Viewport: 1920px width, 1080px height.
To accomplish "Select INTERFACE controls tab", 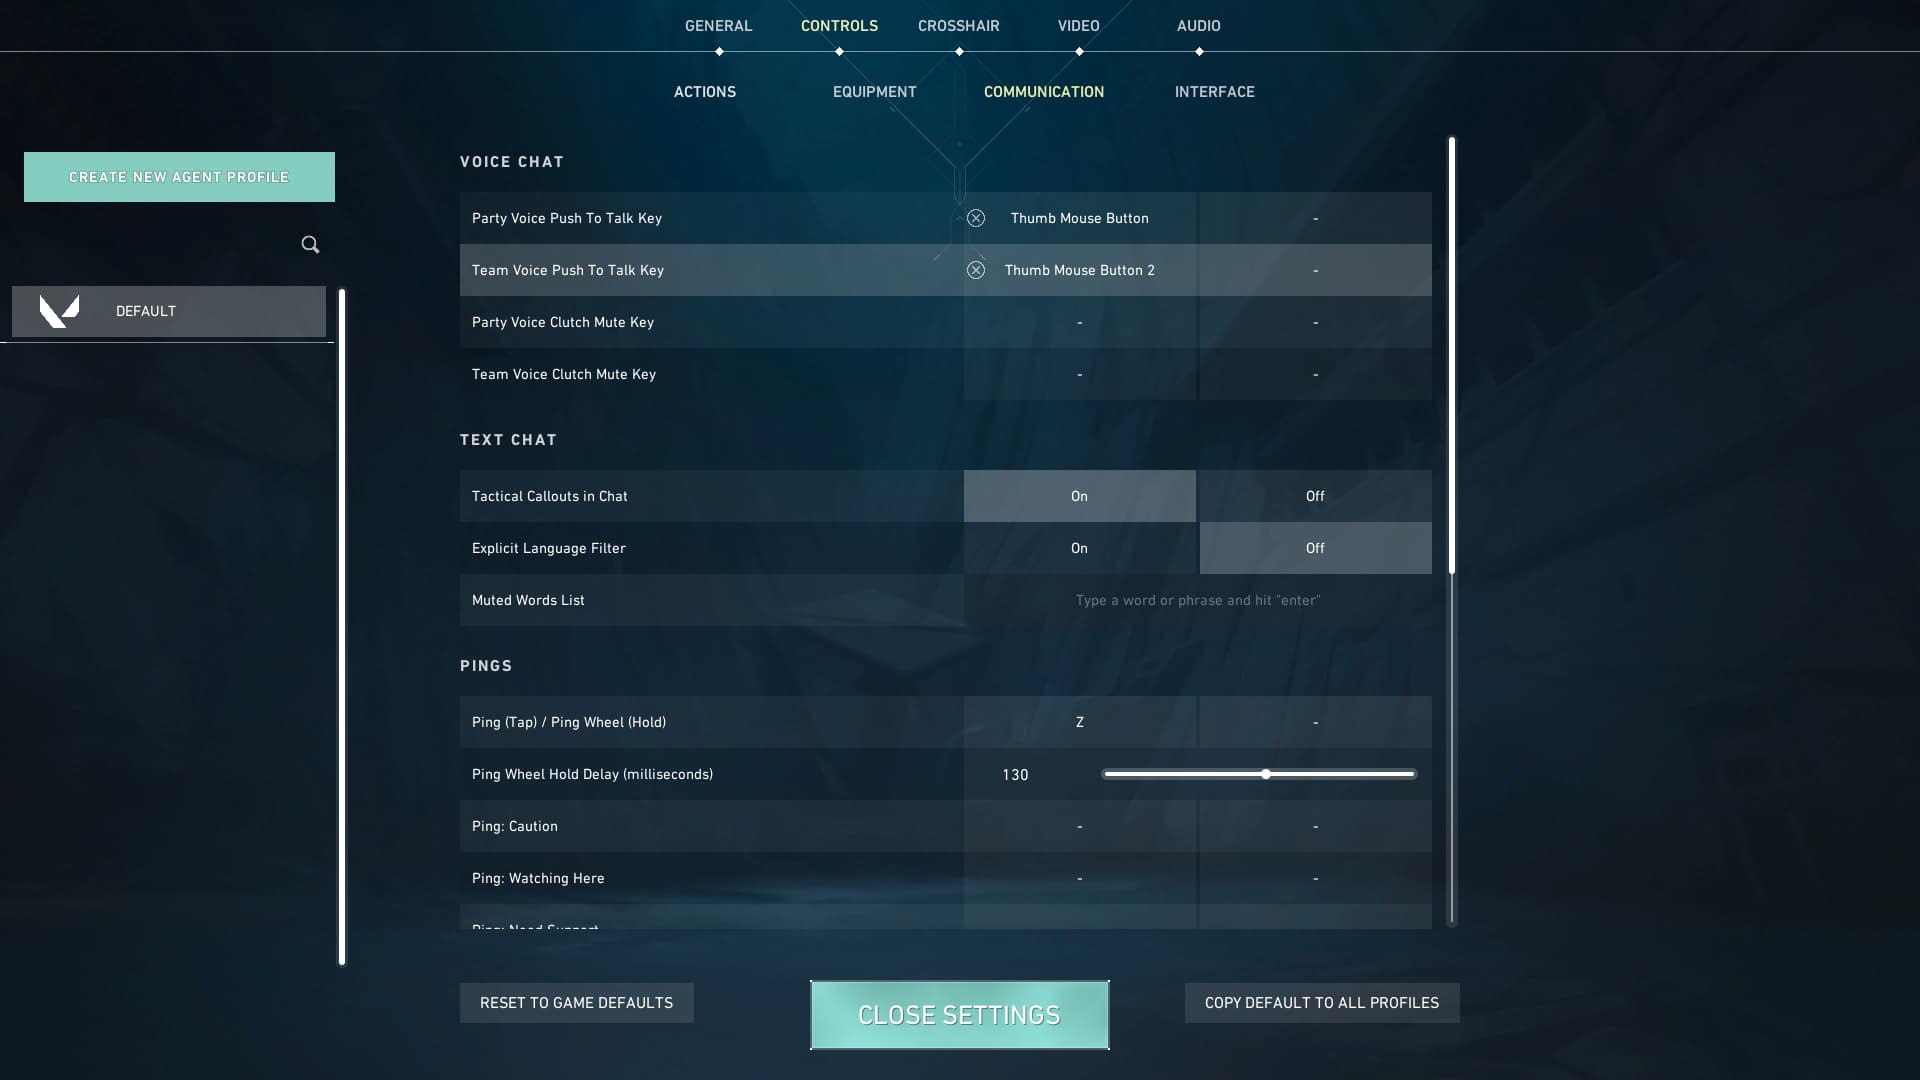I will 1215,92.
